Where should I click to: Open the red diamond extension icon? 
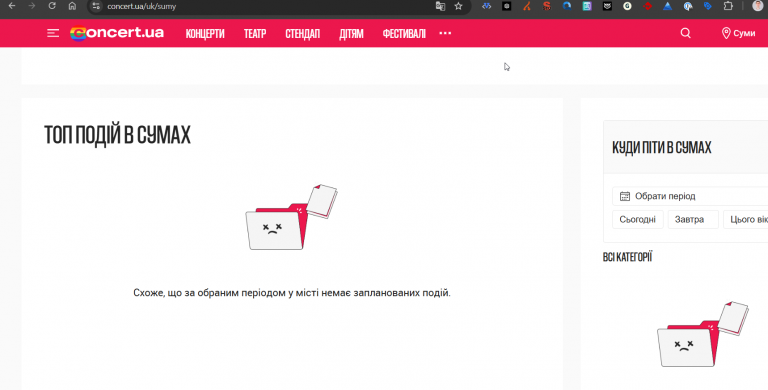(648, 6)
